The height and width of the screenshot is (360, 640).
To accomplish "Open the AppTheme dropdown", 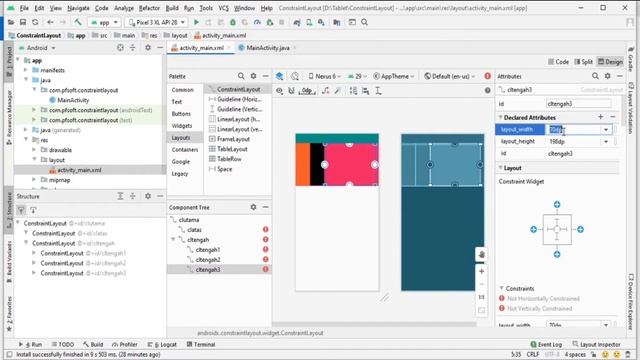I will pyautogui.click(x=393, y=76).
